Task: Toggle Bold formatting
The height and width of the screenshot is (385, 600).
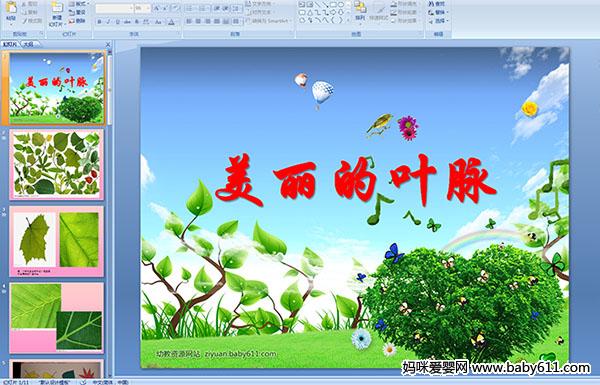Action: coord(99,22)
